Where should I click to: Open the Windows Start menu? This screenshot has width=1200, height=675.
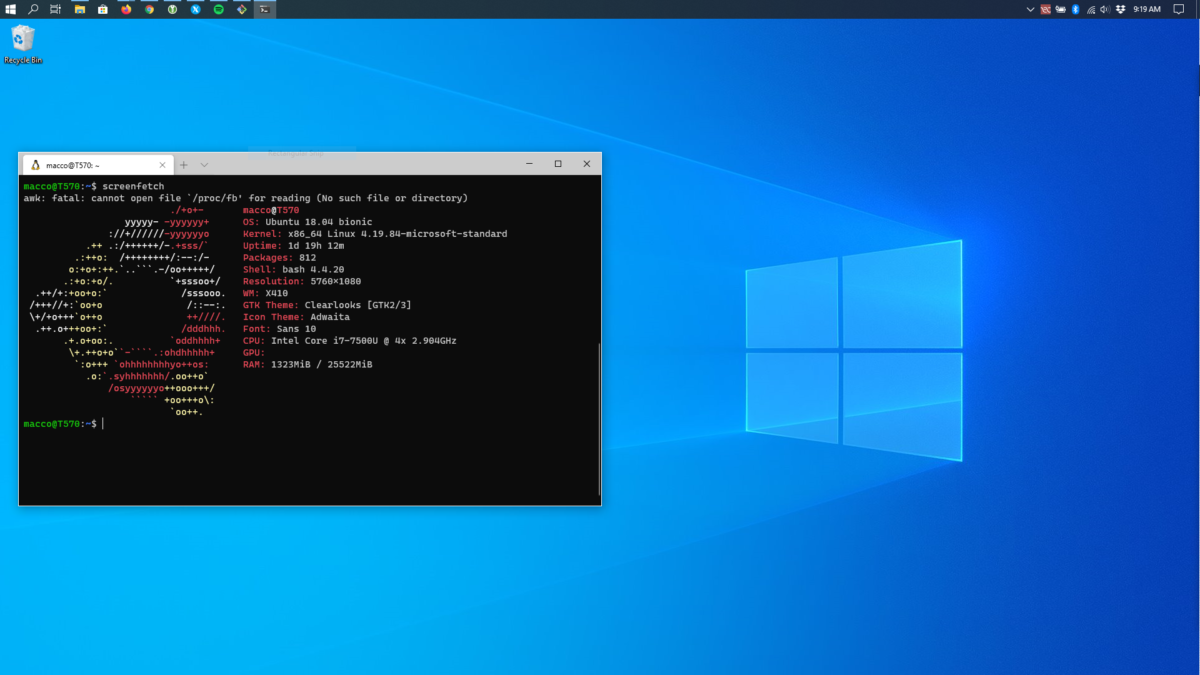coord(10,9)
